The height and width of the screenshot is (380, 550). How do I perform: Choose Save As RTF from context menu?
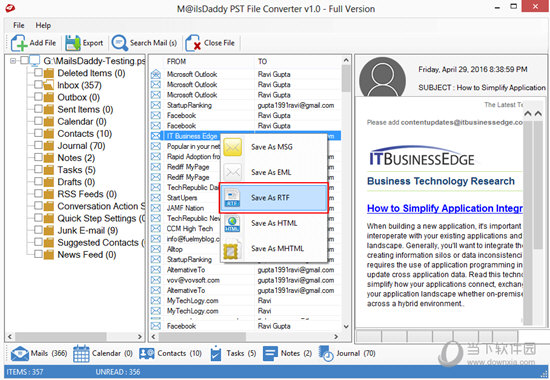click(x=274, y=198)
